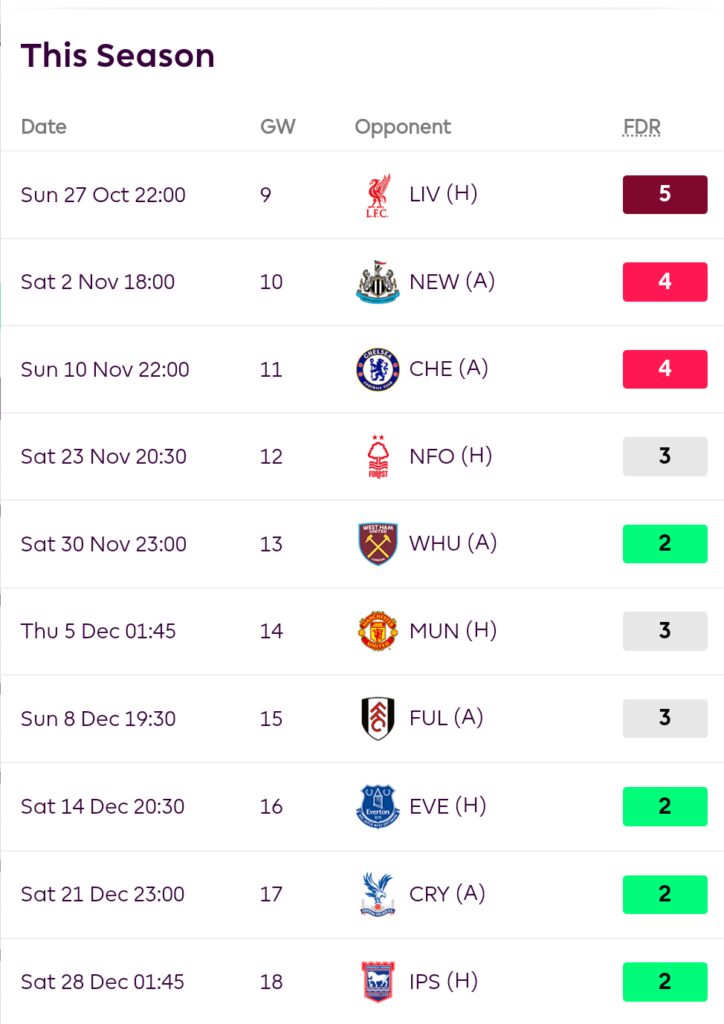Select the Chelsea club badge
Viewport: 724px width, 1024px height.
click(378, 370)
